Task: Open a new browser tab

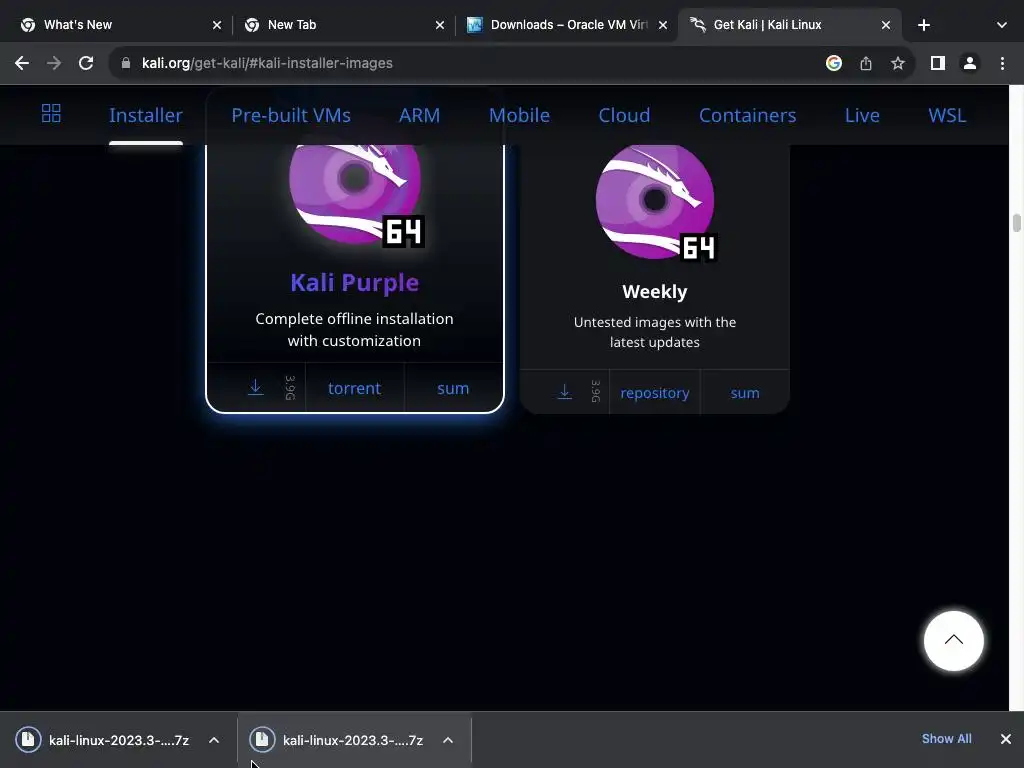Action: [923, 25]
